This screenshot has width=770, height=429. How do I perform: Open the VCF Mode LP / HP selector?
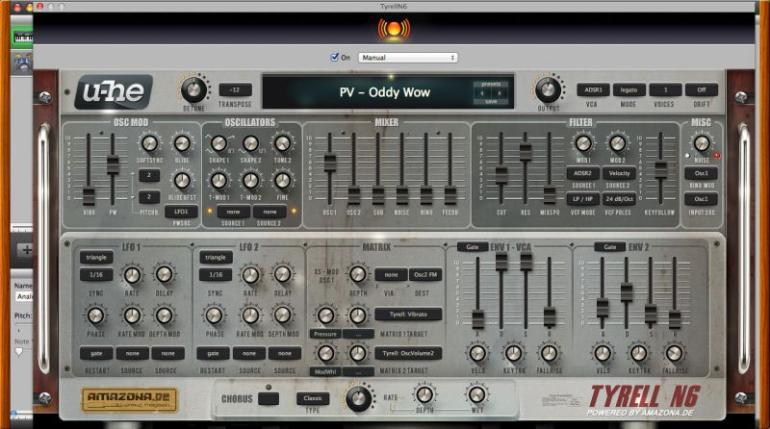pos(583,199)
